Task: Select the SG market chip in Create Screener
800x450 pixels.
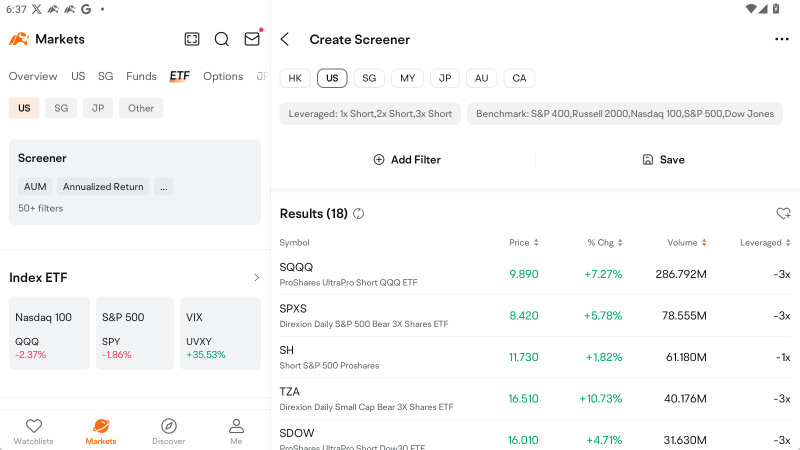Action: (x=369, y=78)
